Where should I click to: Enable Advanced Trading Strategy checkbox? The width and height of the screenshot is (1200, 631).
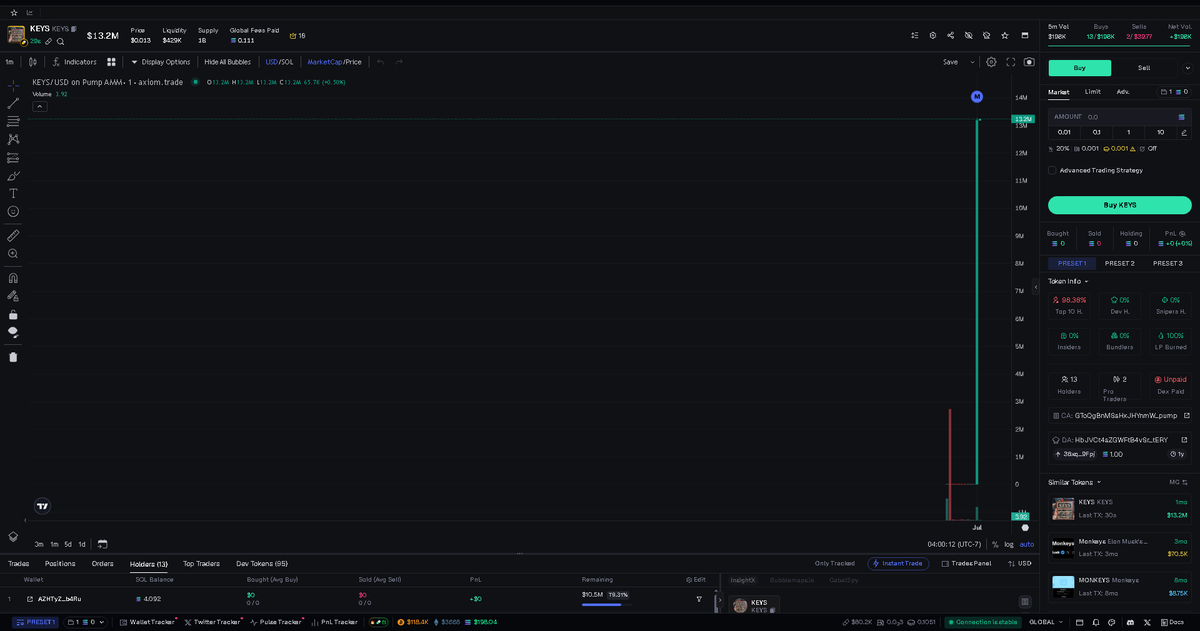pyautogui.click(x=1052, y=170)
